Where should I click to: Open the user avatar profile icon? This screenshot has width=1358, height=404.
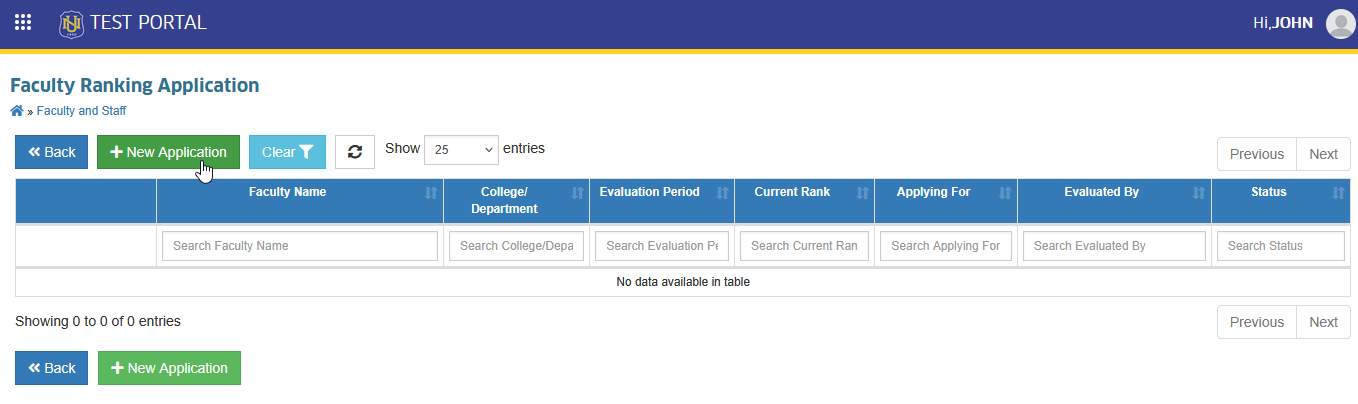[x=1340, y=23]
